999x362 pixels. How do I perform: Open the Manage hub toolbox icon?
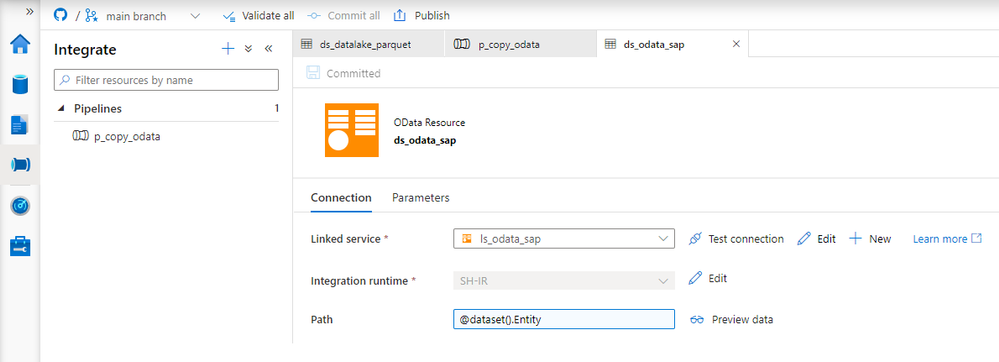20,246
